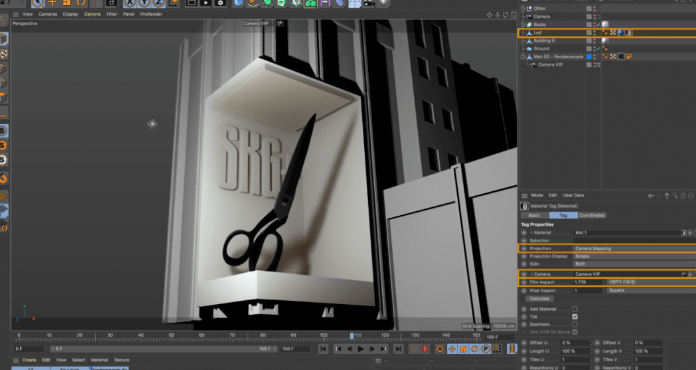Toggle the Tile checkbox
The height and width of the screenshot is (370, 696).
[x=575, y=316]
